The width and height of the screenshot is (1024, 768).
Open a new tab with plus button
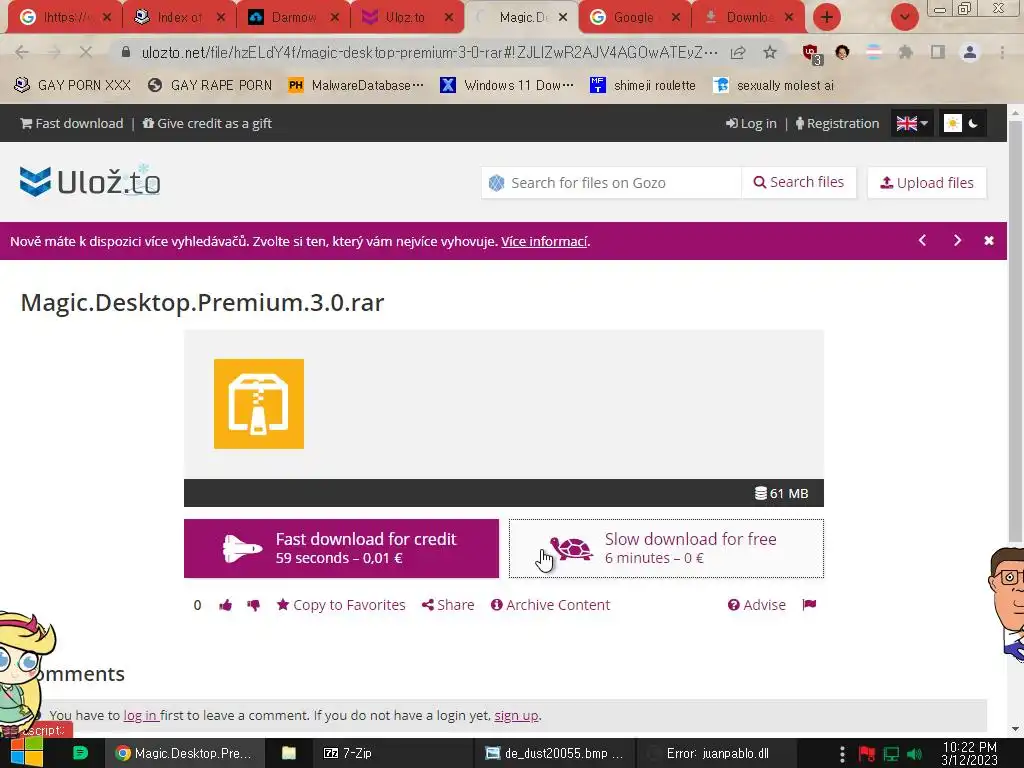pos(827,17)
